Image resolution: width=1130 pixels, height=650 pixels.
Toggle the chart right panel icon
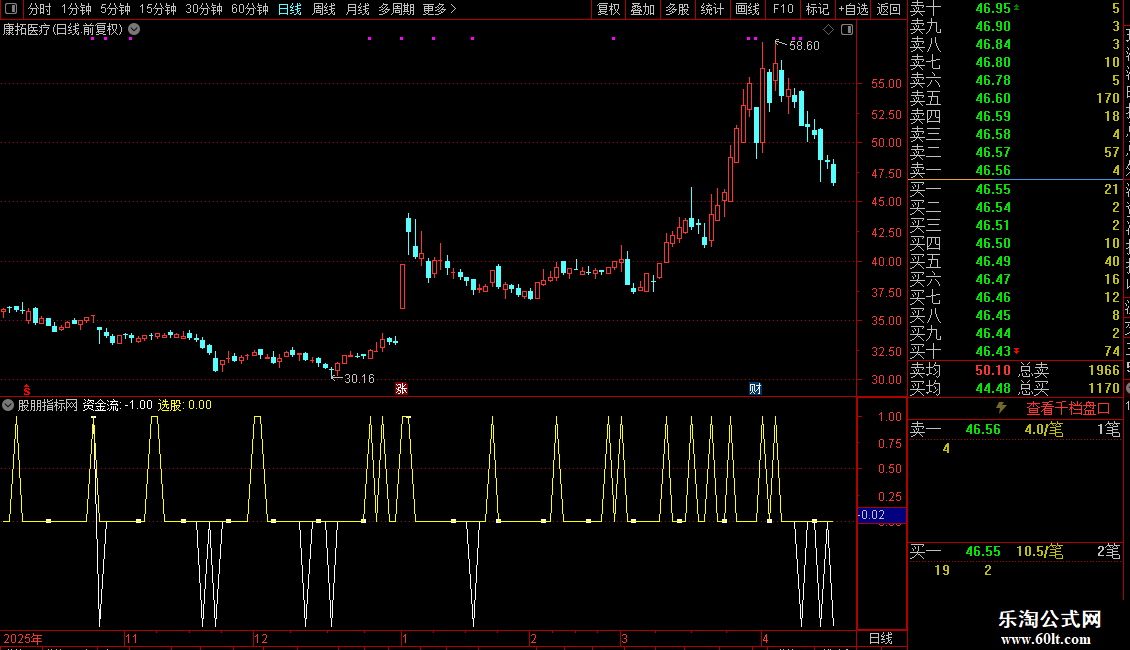tap(847, 30)
